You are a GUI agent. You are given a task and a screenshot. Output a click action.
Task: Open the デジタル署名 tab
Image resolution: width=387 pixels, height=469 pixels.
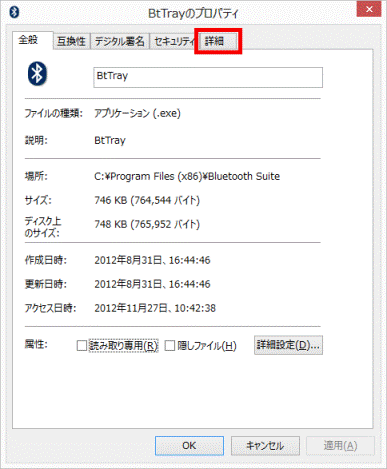(120, 42)
